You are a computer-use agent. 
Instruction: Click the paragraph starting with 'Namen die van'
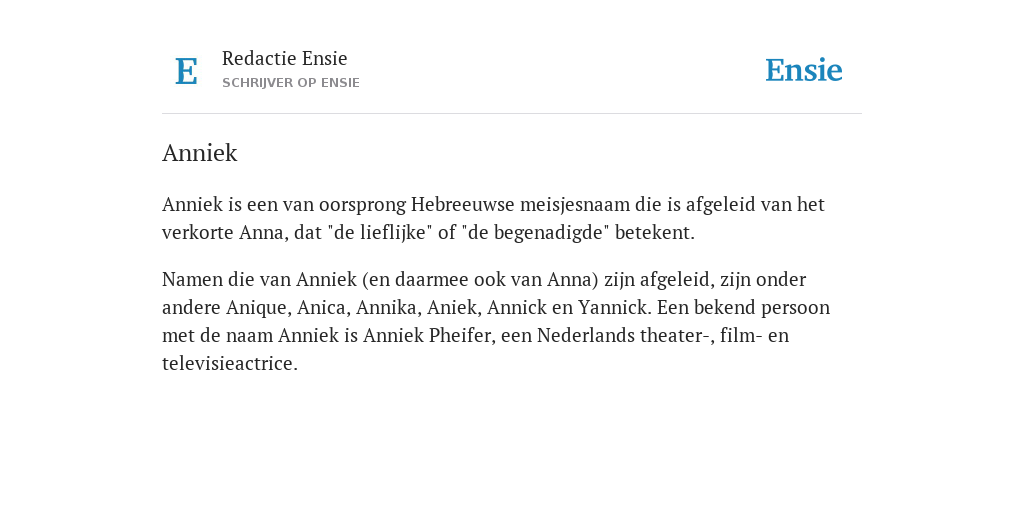tap(496, 321)
